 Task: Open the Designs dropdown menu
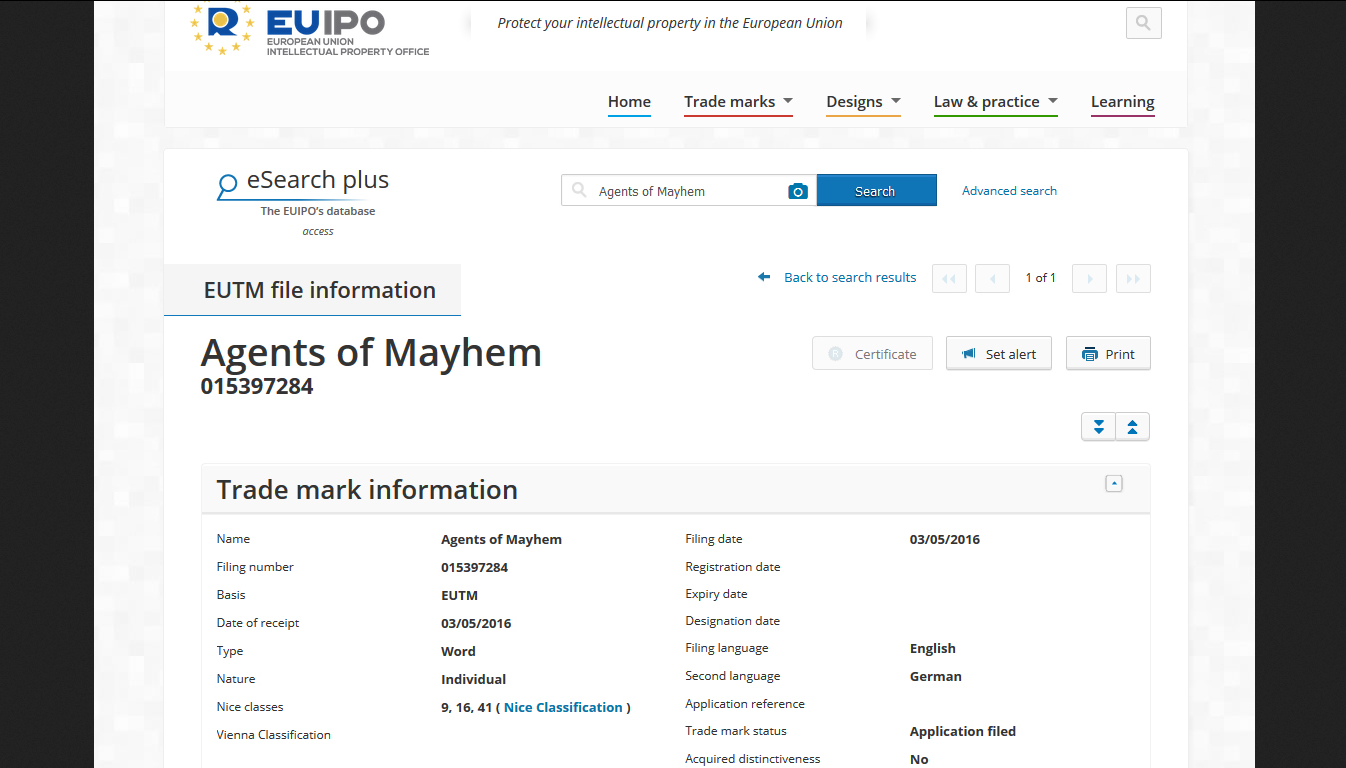coord(863,102)
